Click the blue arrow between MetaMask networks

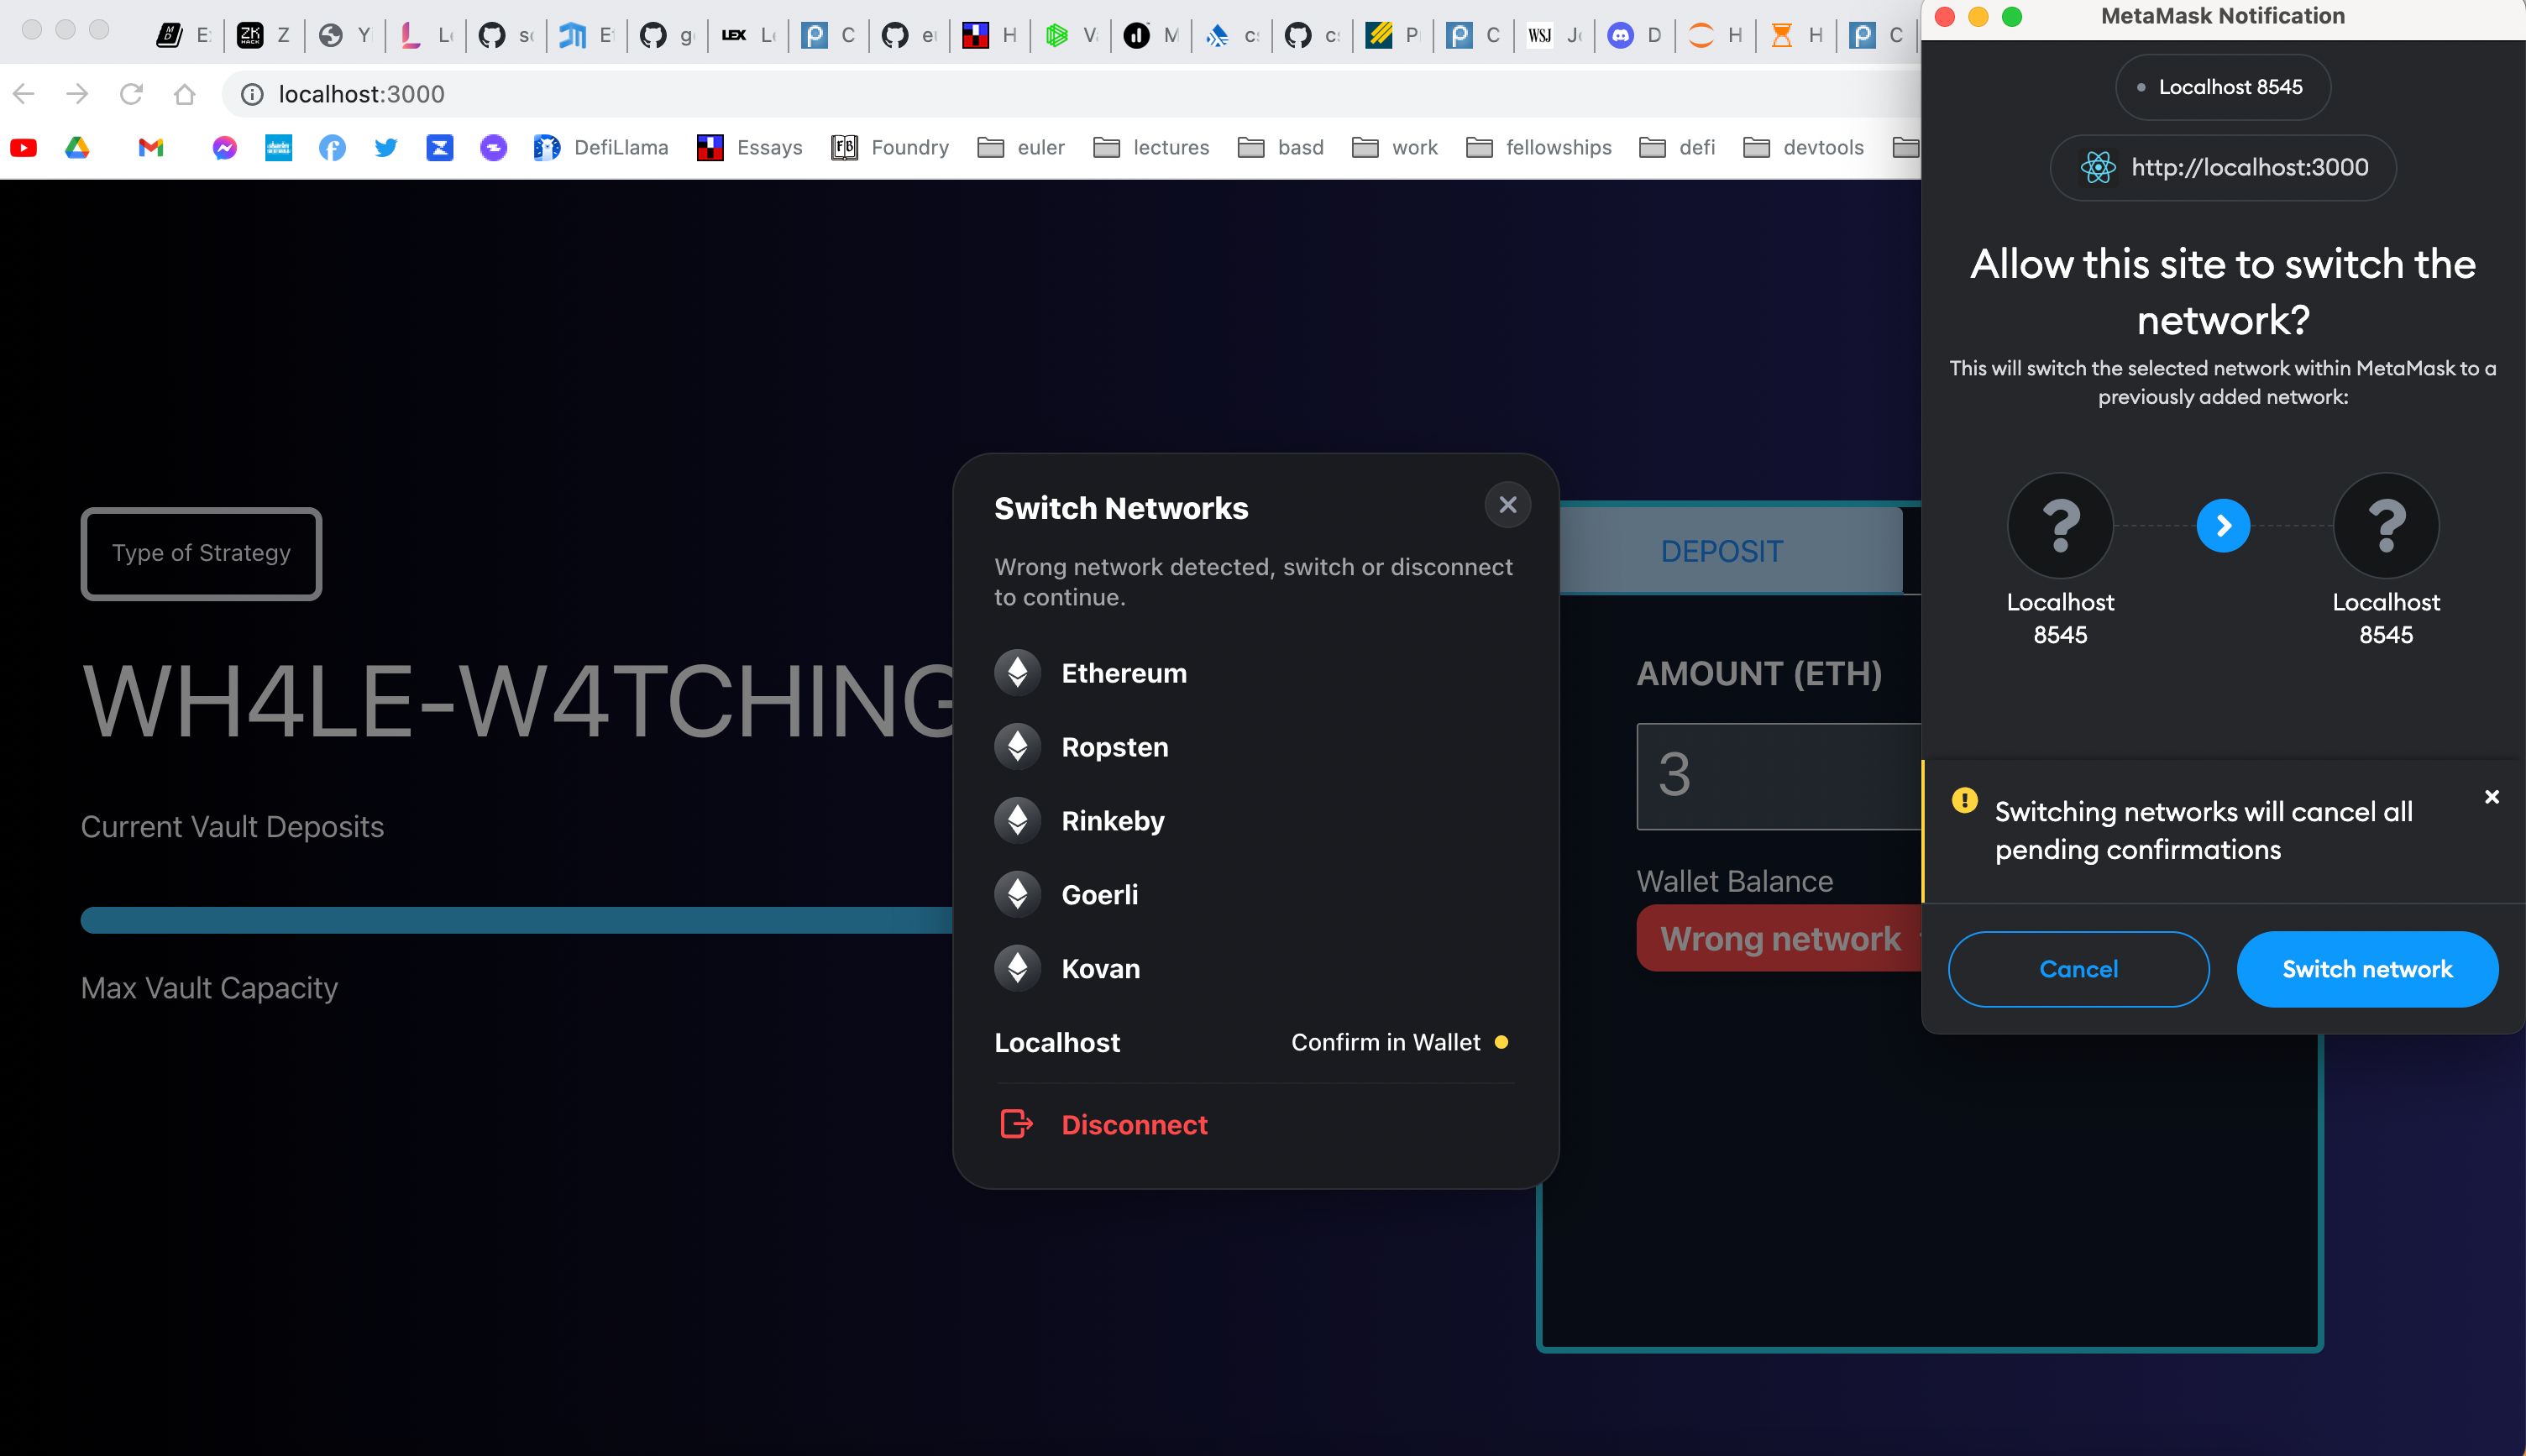pyautogui.click(x=2223, y=525)
